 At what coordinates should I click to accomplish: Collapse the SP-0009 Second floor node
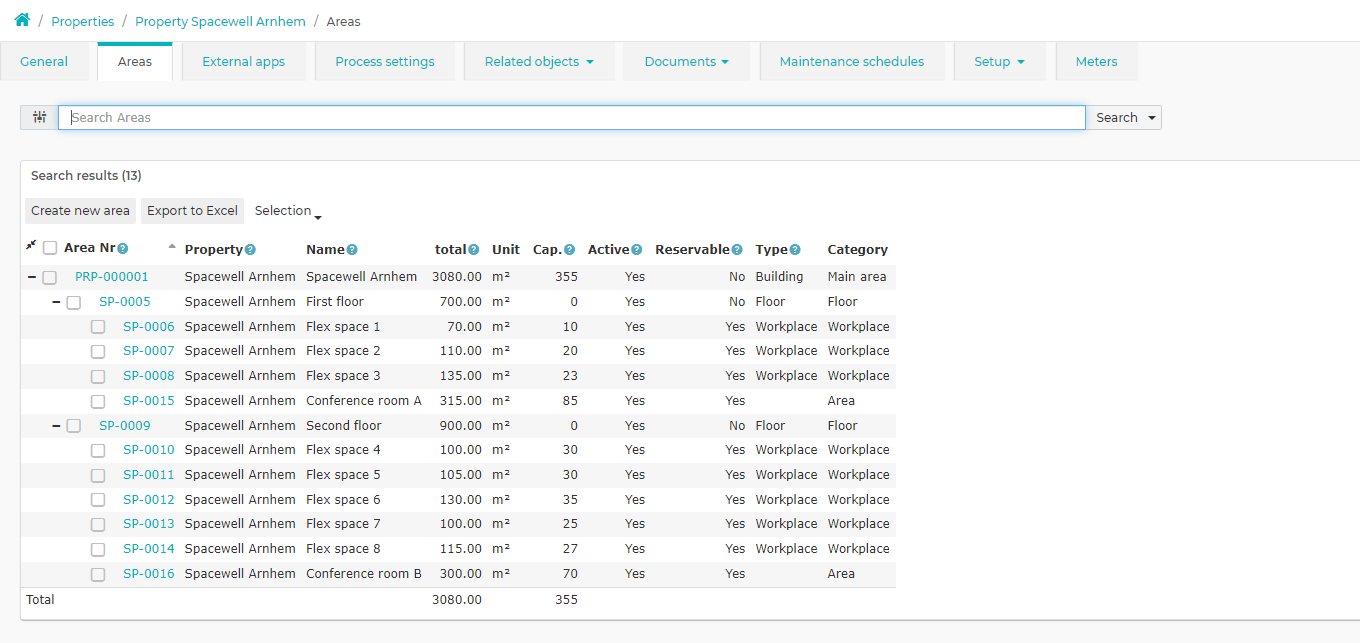click(56, 426)
